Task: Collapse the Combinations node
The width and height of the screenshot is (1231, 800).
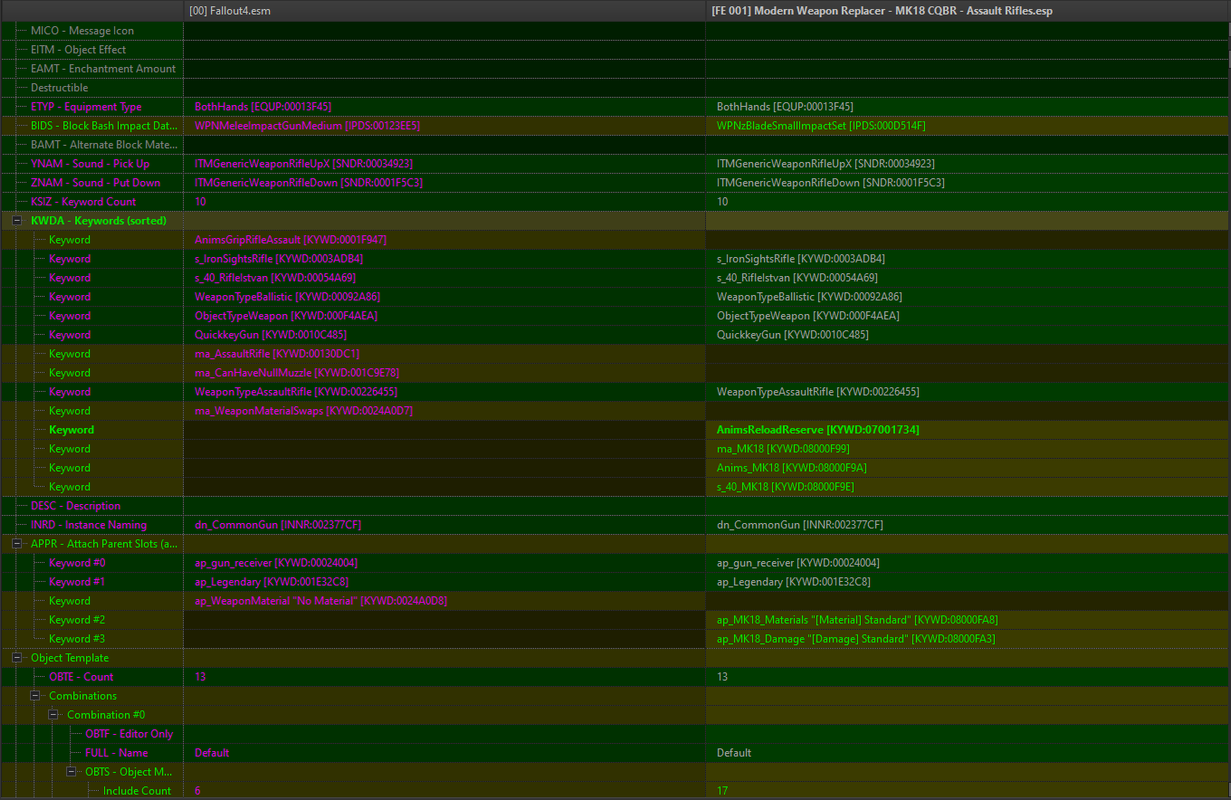Action: tap(35, 695)
